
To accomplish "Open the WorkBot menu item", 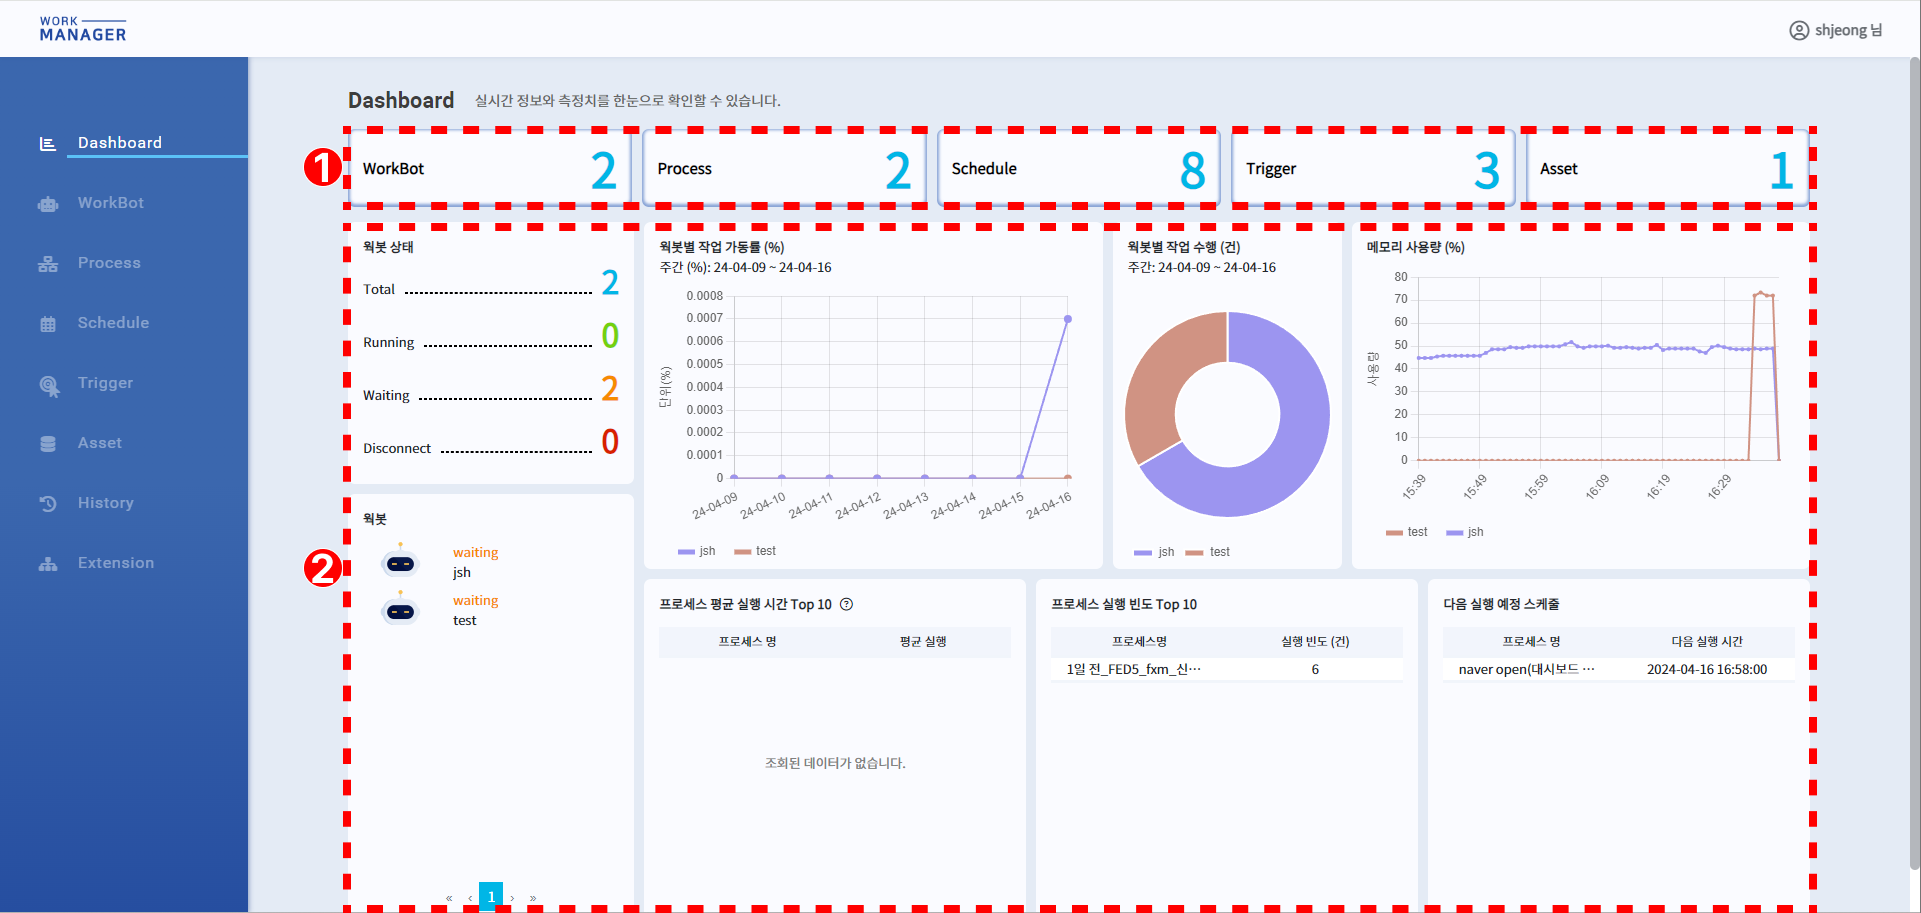I will 111,203.
